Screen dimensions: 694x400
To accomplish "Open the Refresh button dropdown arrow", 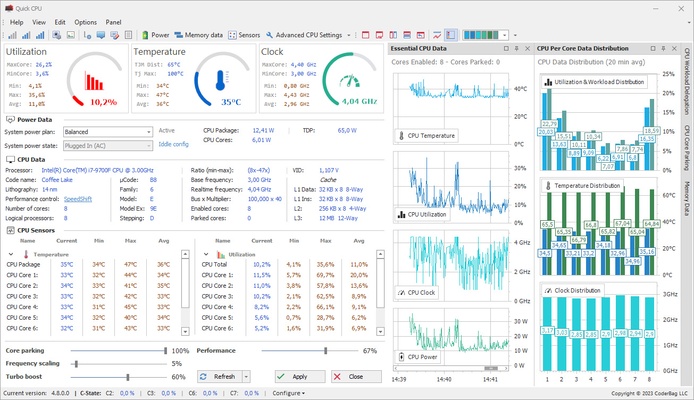I will pos(247,377).
